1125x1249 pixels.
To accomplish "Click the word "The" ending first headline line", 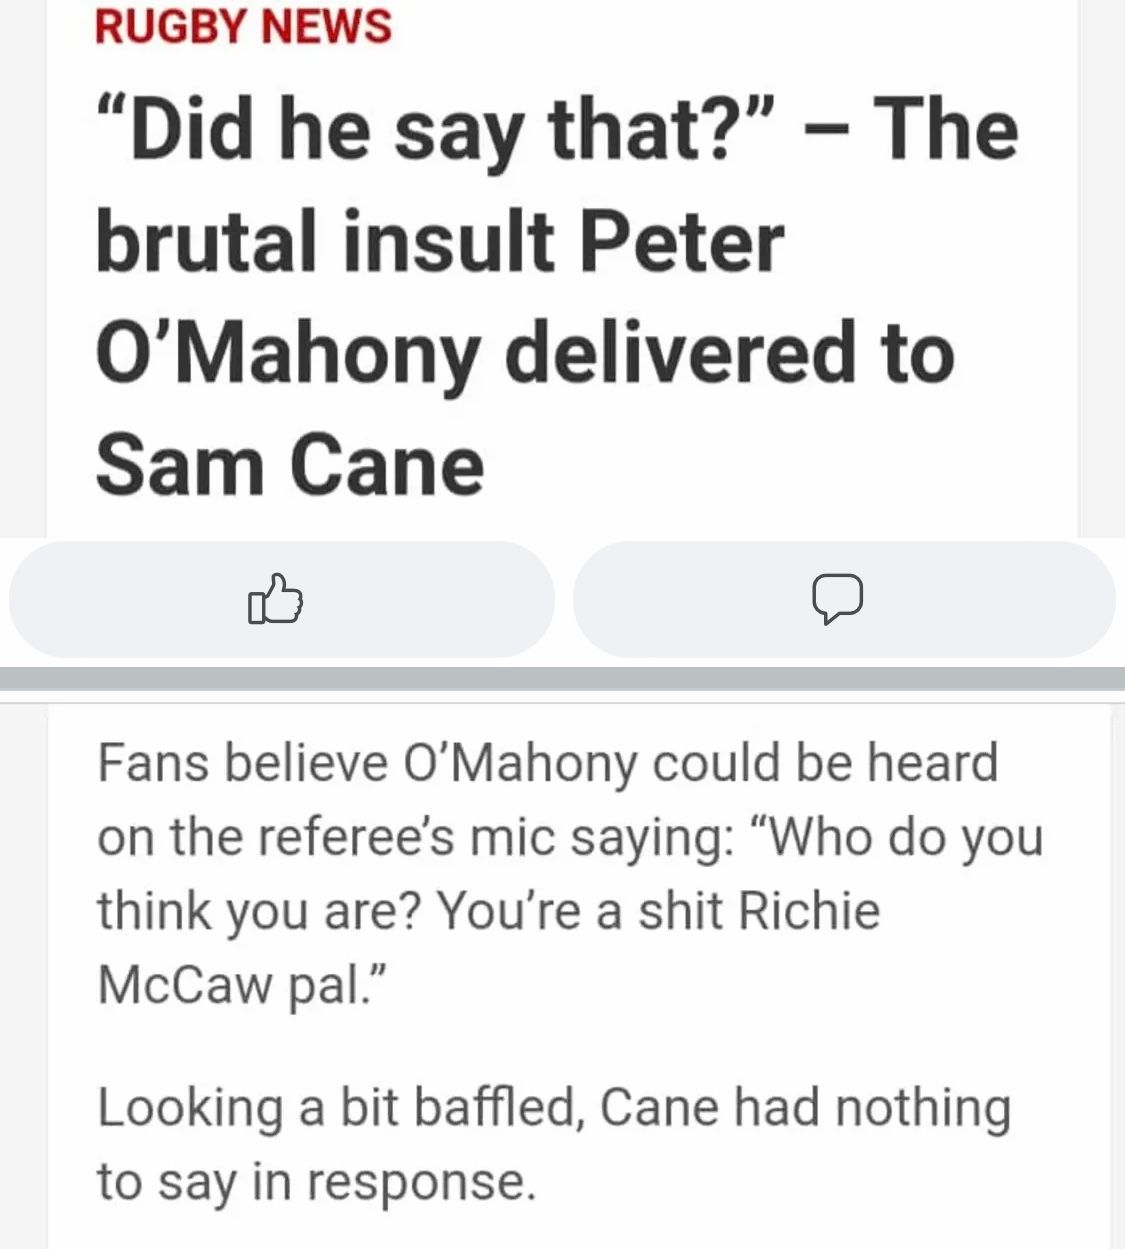I will (x=946, y=130).
